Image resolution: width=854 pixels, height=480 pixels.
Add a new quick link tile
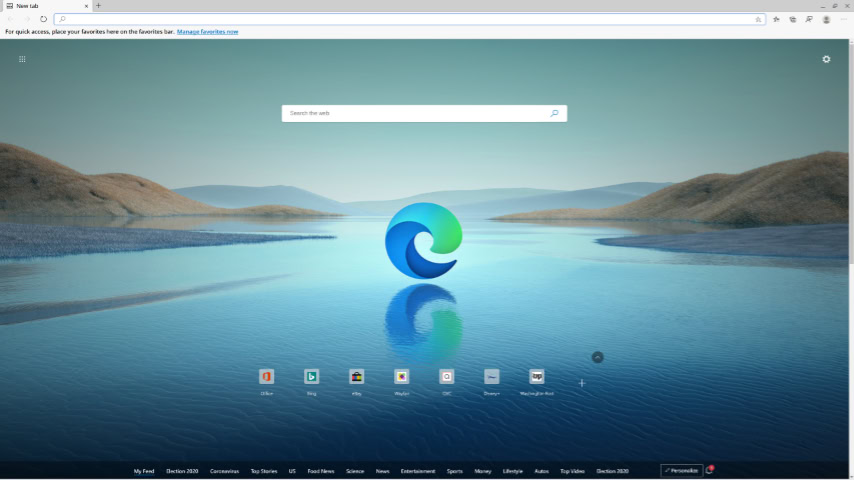582,383
